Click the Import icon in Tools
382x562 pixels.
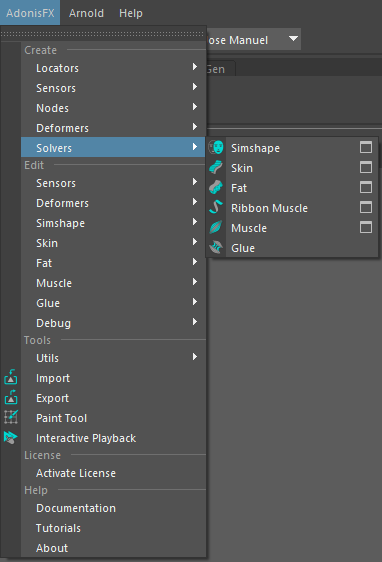click(x=11, y=377)
